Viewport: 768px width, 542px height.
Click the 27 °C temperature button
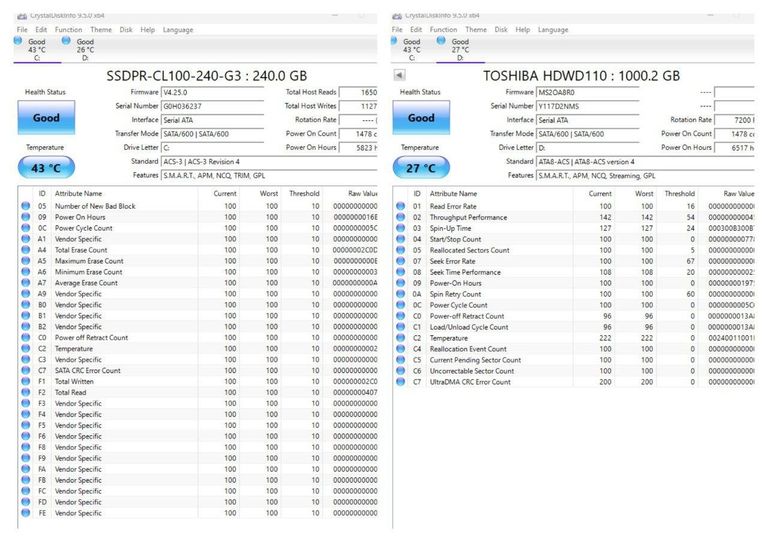click(x=421, y=168)
